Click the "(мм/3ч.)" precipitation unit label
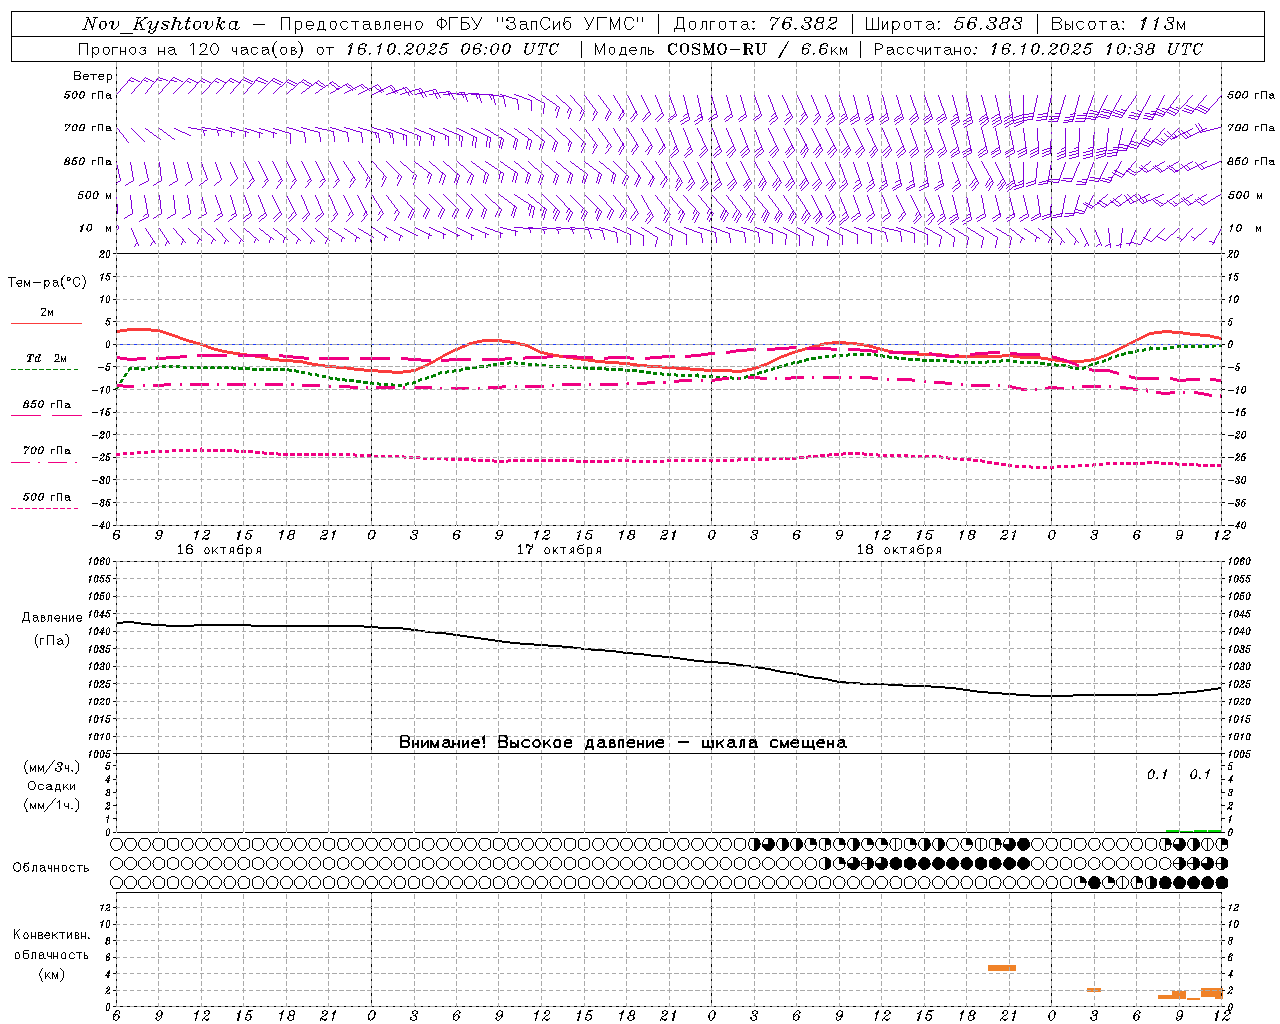Image resolution: width=1280 pixels, height=1024 pixels. 52,767
